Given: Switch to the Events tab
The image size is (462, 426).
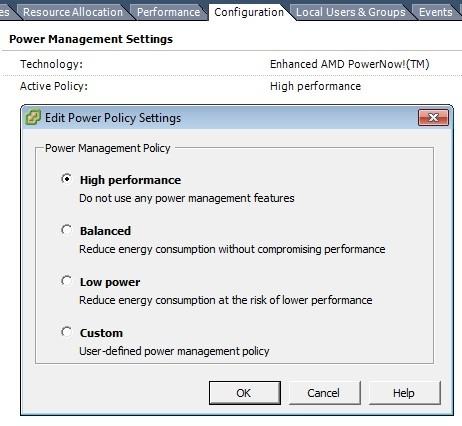Looking at the screenshot, I should (436, 12).
